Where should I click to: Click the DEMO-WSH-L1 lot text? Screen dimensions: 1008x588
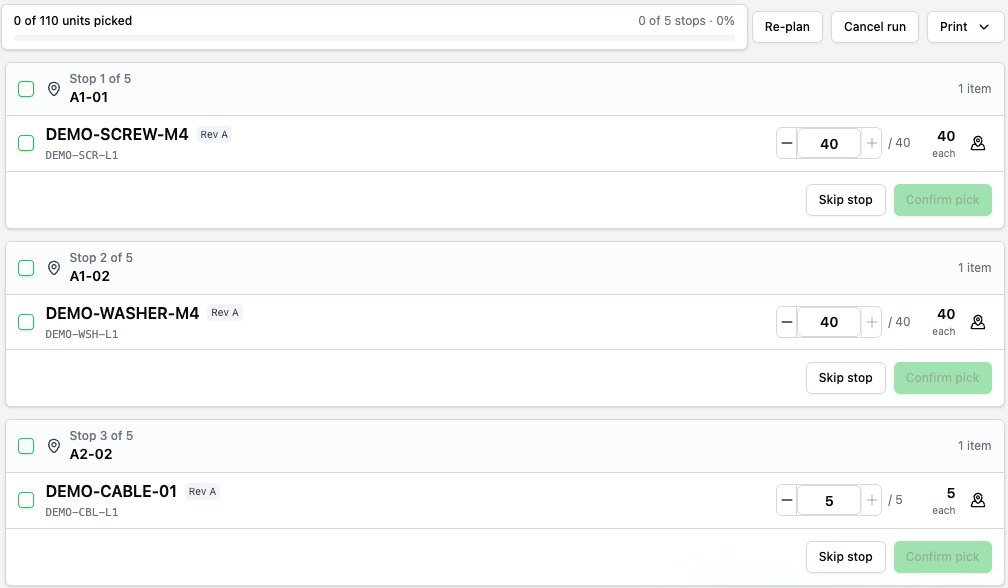coord(82,334)
